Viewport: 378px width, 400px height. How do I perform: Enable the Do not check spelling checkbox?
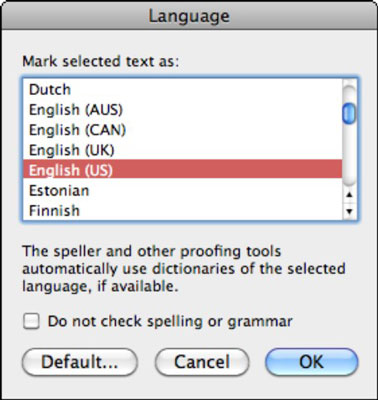pos(31,321)
